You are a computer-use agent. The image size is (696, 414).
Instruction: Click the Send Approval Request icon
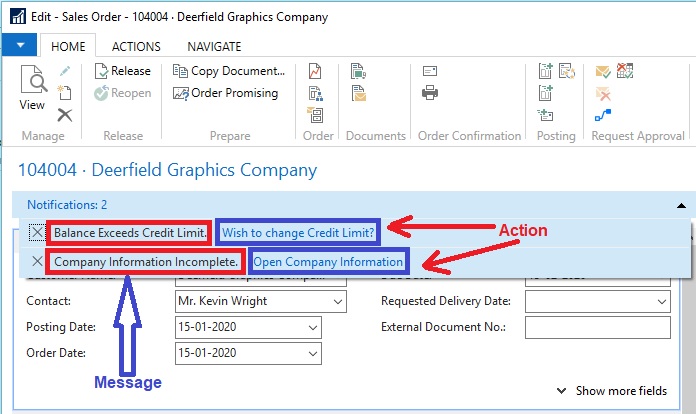(603, 71)
